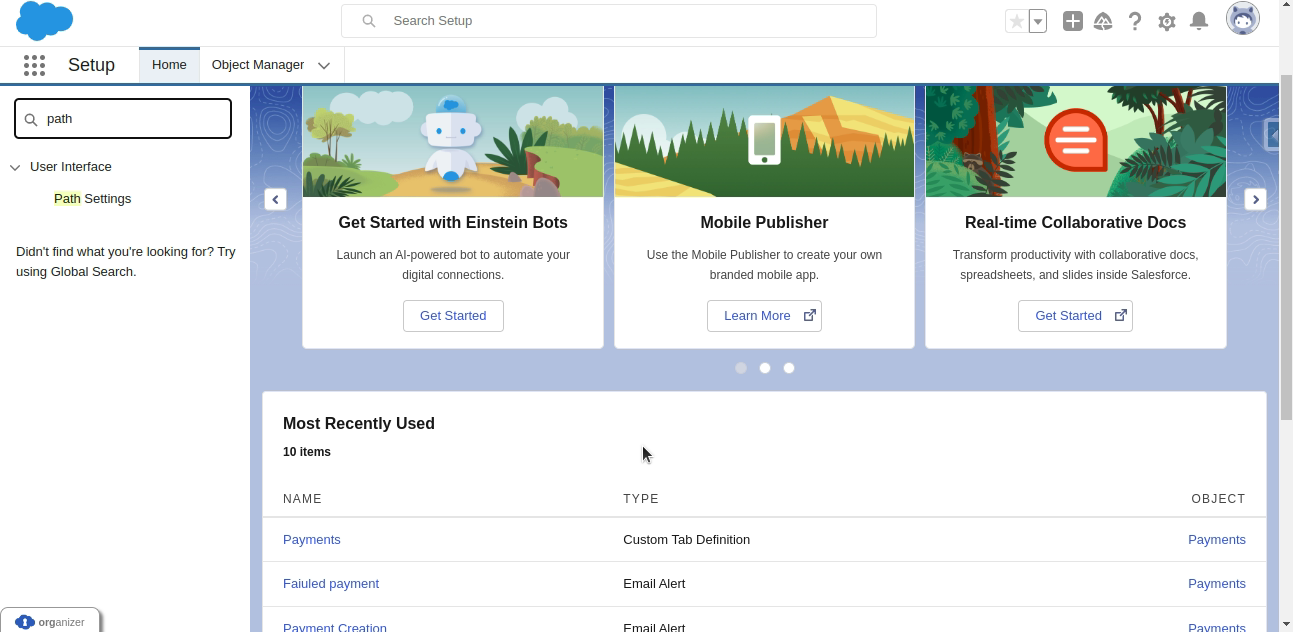Click the Einstein Bots robot illustration
This screenshot has width=1293, height=632.
point(453,141)
